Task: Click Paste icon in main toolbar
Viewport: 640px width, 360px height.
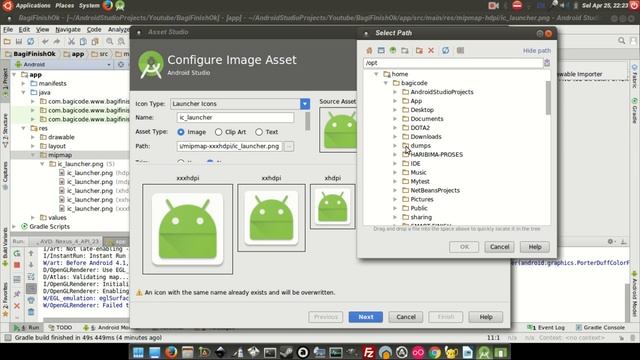Action: pos(95,41)
